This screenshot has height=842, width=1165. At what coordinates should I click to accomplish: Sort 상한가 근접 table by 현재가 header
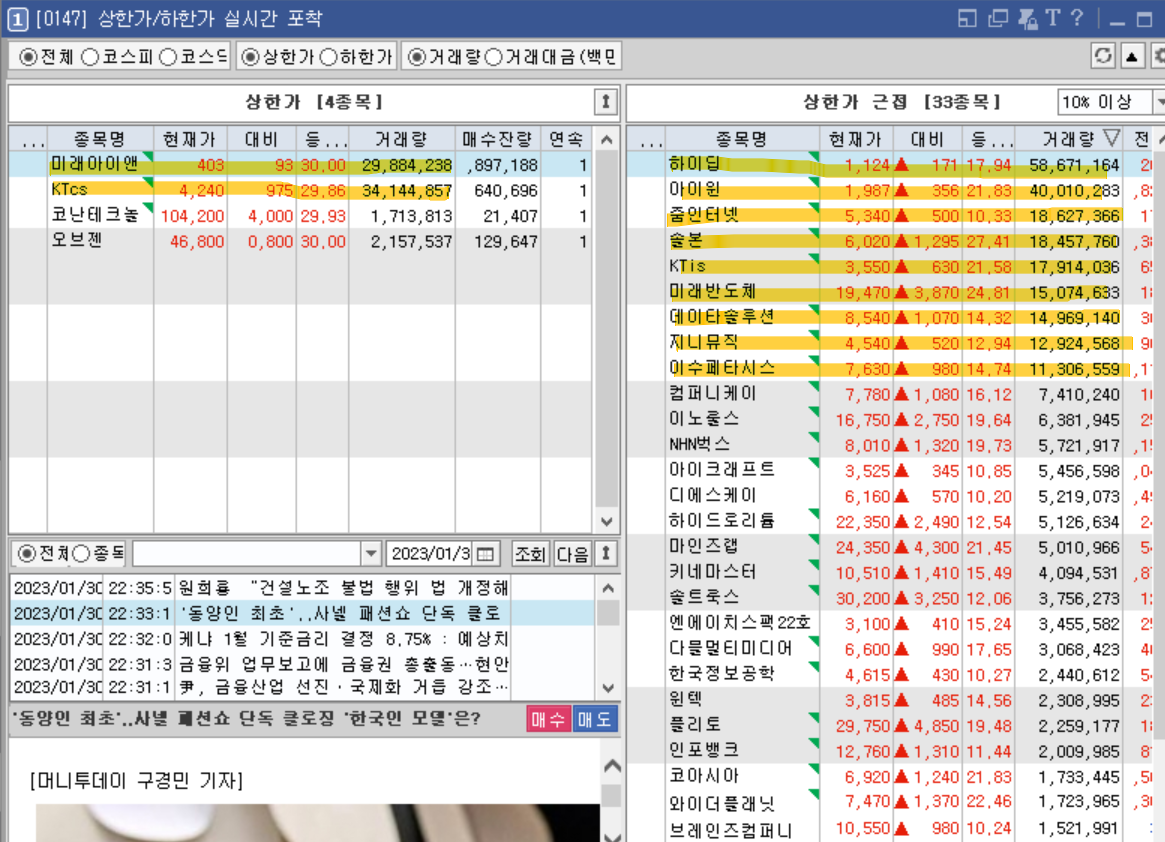pos(855,139)
